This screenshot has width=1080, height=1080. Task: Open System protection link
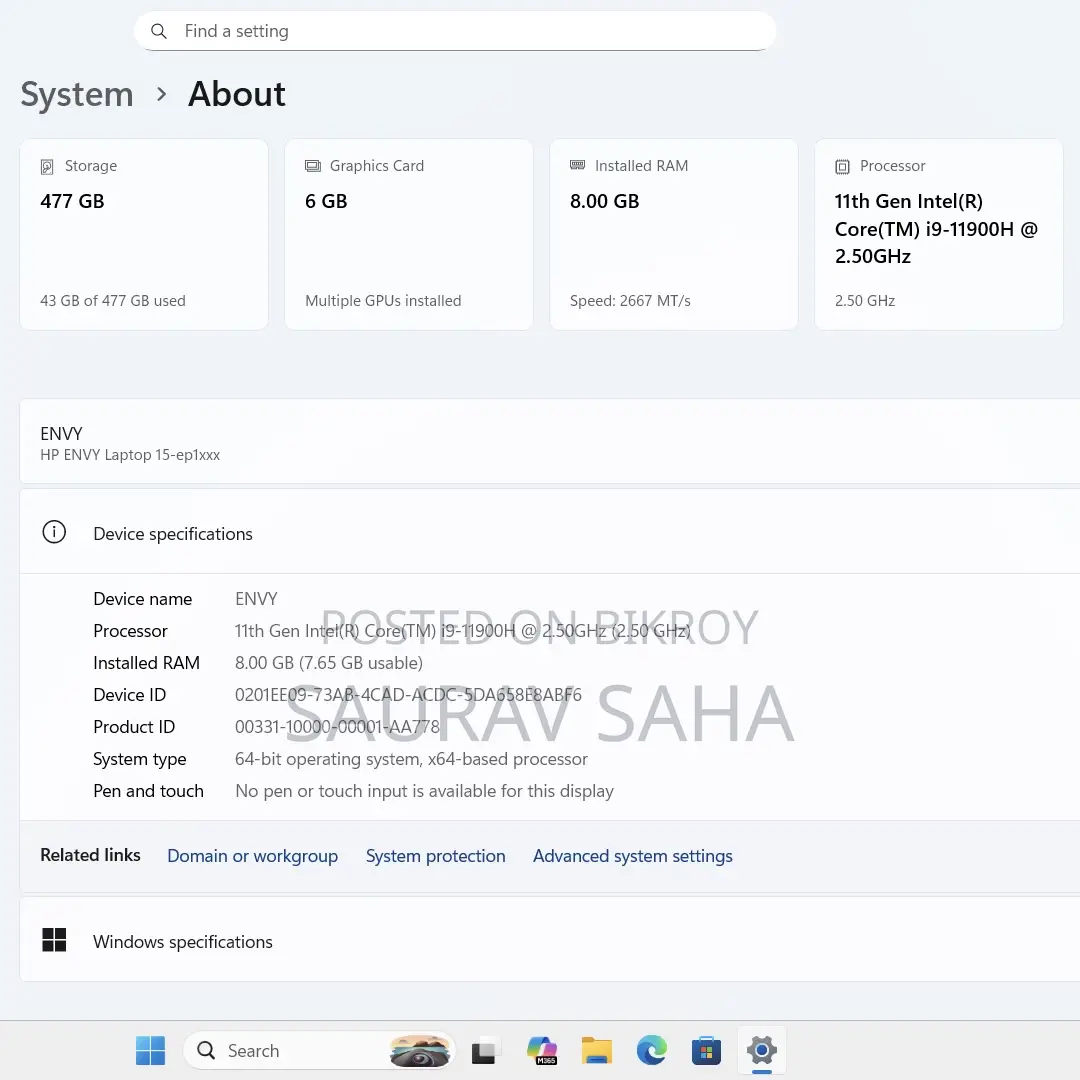435,855
